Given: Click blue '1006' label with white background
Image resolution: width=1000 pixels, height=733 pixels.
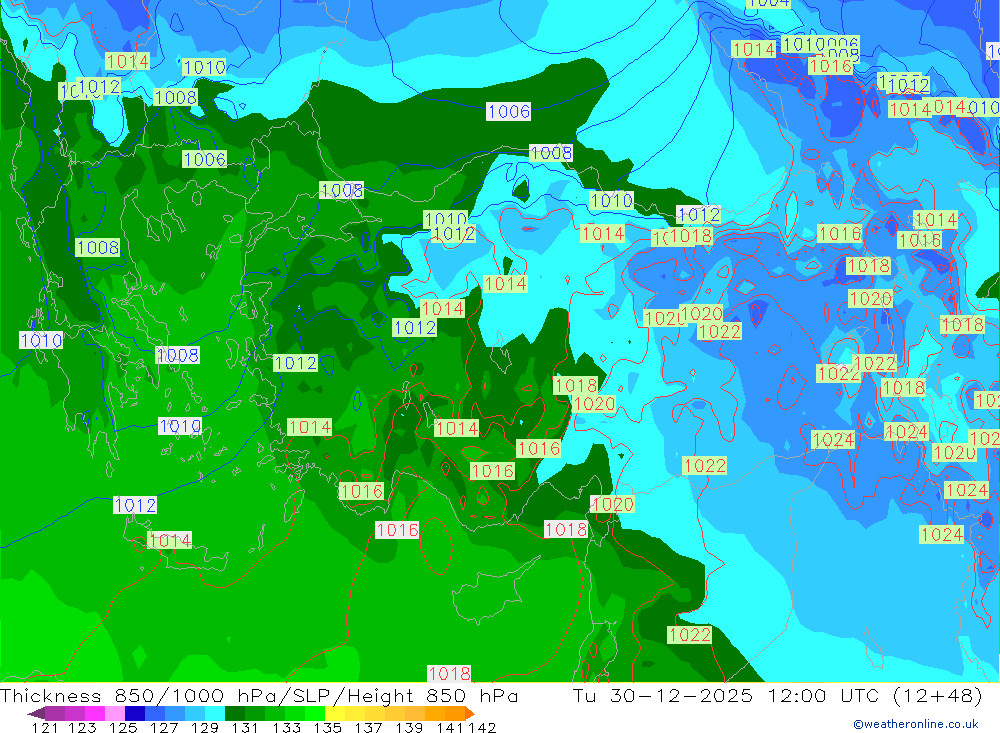Looking at the screenshot, I should [508, 112].
